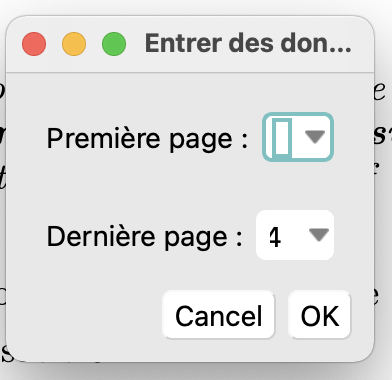Maximize the dialog with the green button

click(114, 44)
